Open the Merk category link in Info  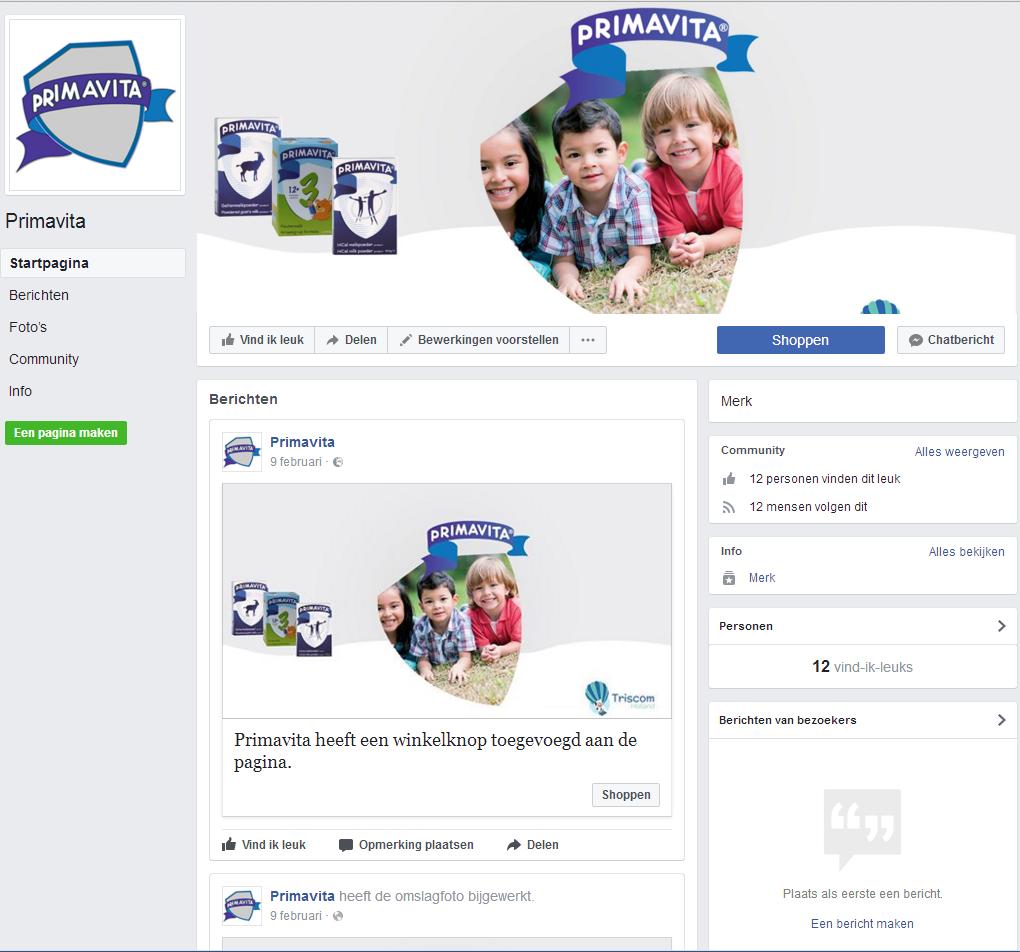coord(762,578)
